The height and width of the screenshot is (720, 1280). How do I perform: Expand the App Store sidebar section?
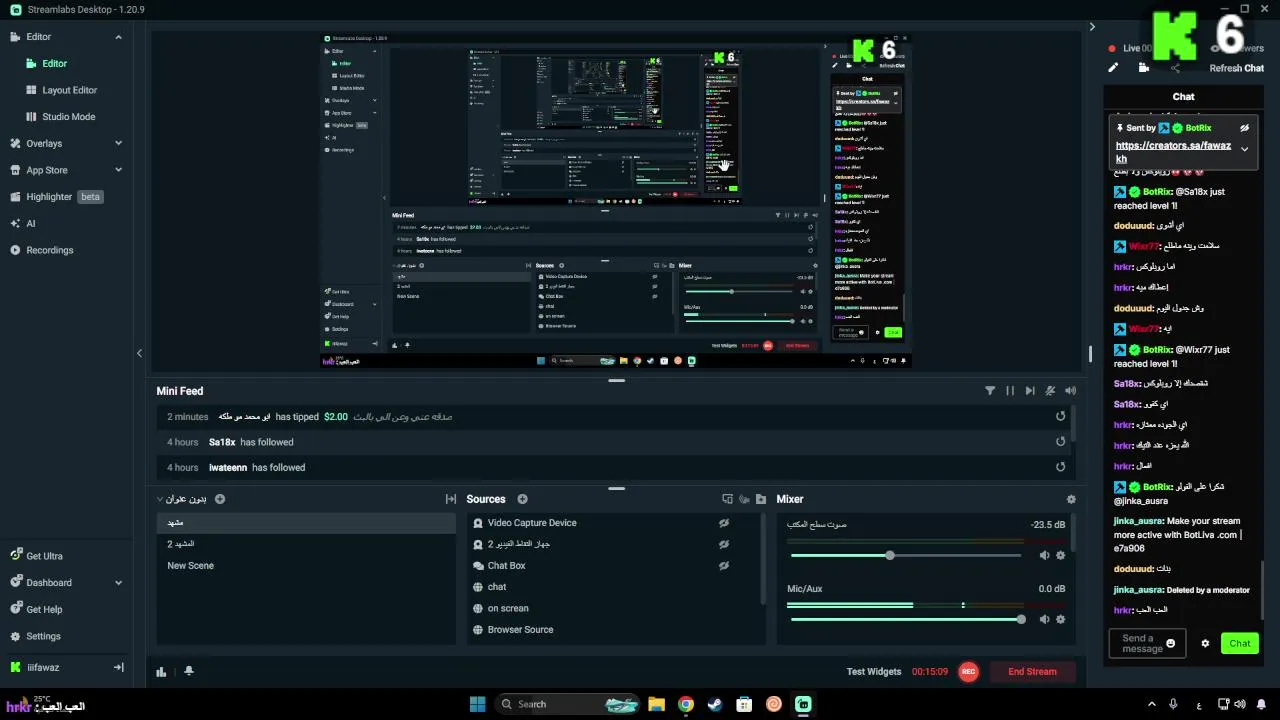click(118, 170)
